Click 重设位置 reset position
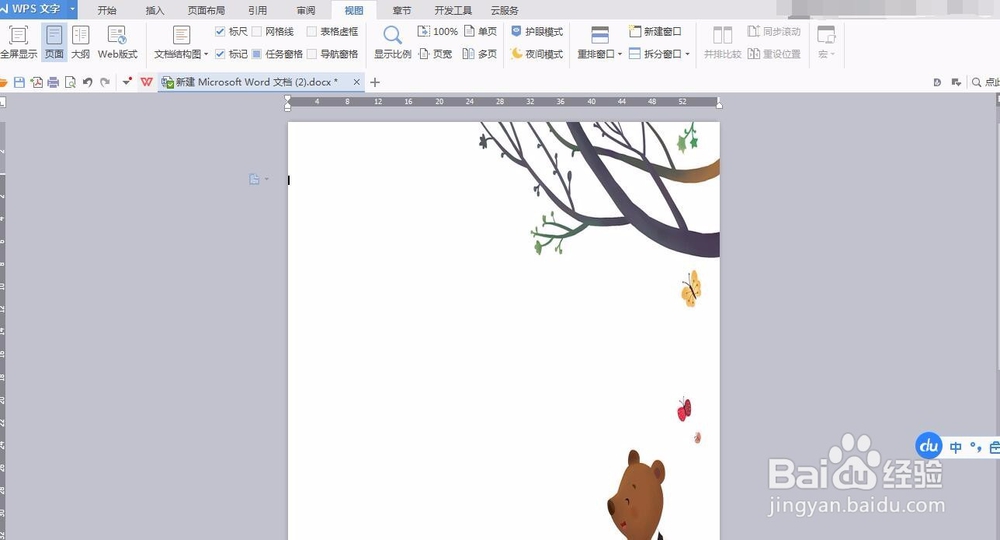The image size is (1000, 540). [774, 54]
